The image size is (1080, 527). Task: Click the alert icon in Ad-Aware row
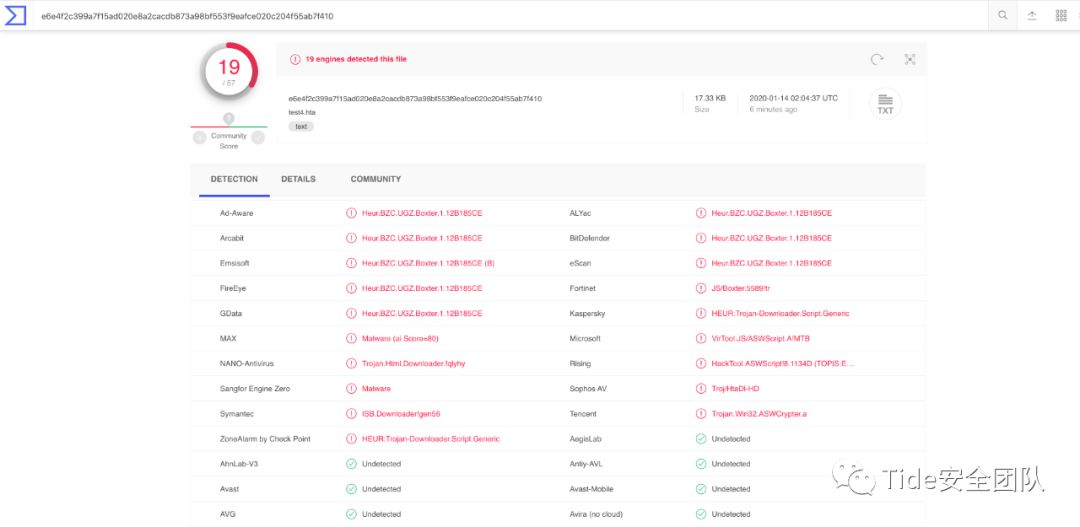pos(351,213)
